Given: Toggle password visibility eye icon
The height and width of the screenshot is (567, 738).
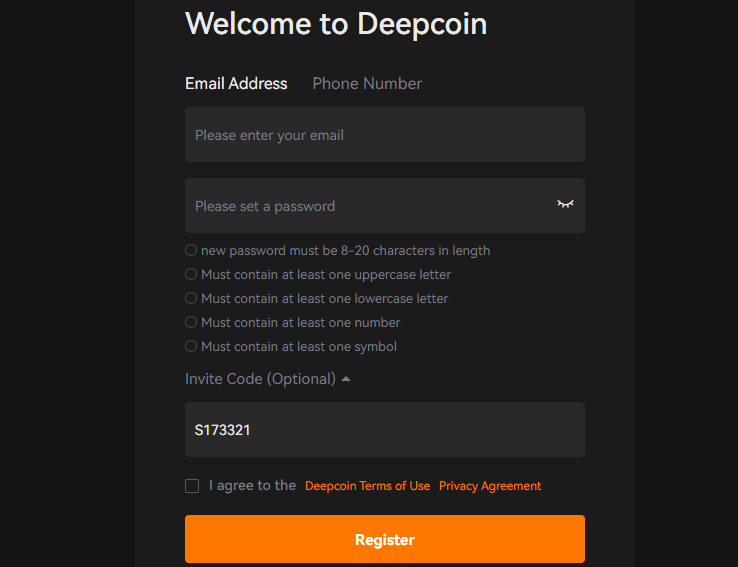Looking at the screenshot, I should click(x=565, y=204).
